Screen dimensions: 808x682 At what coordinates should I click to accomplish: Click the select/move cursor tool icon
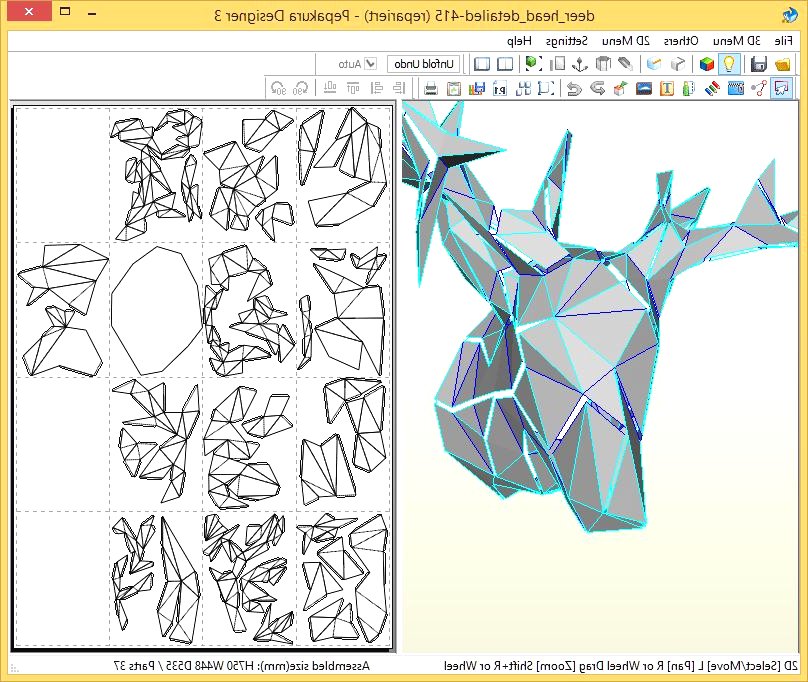click(782, 89)
